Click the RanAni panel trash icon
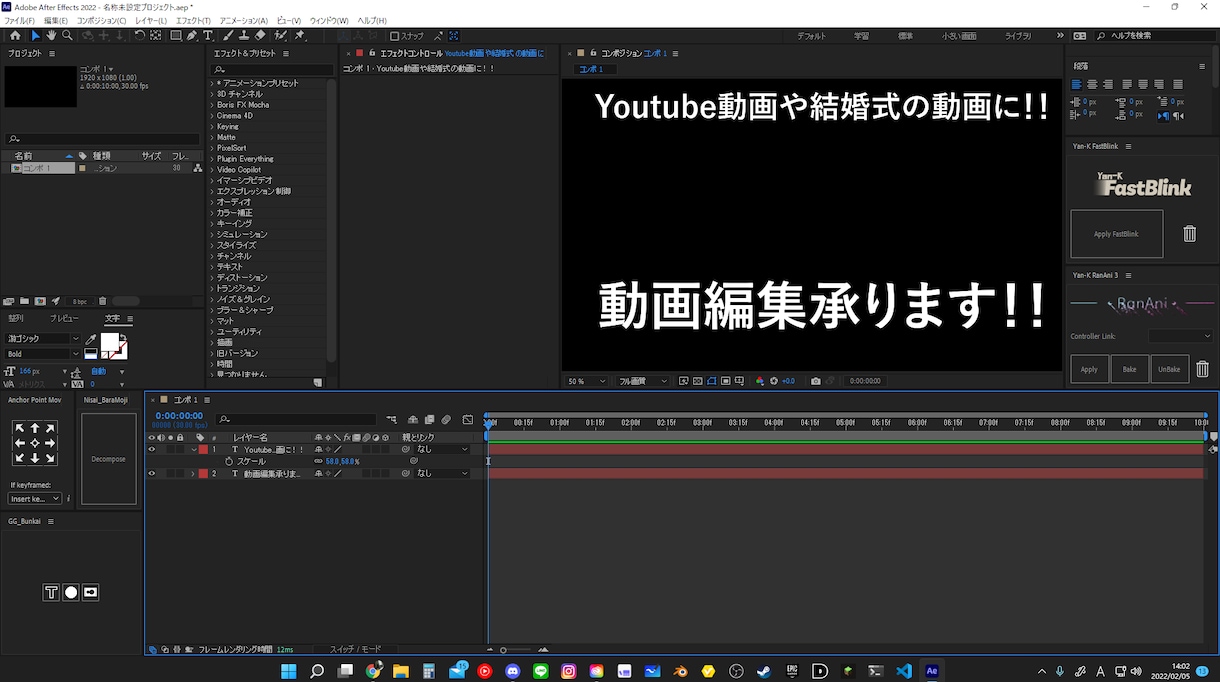The image size is (1220, 682). (x=1202, y=369)
